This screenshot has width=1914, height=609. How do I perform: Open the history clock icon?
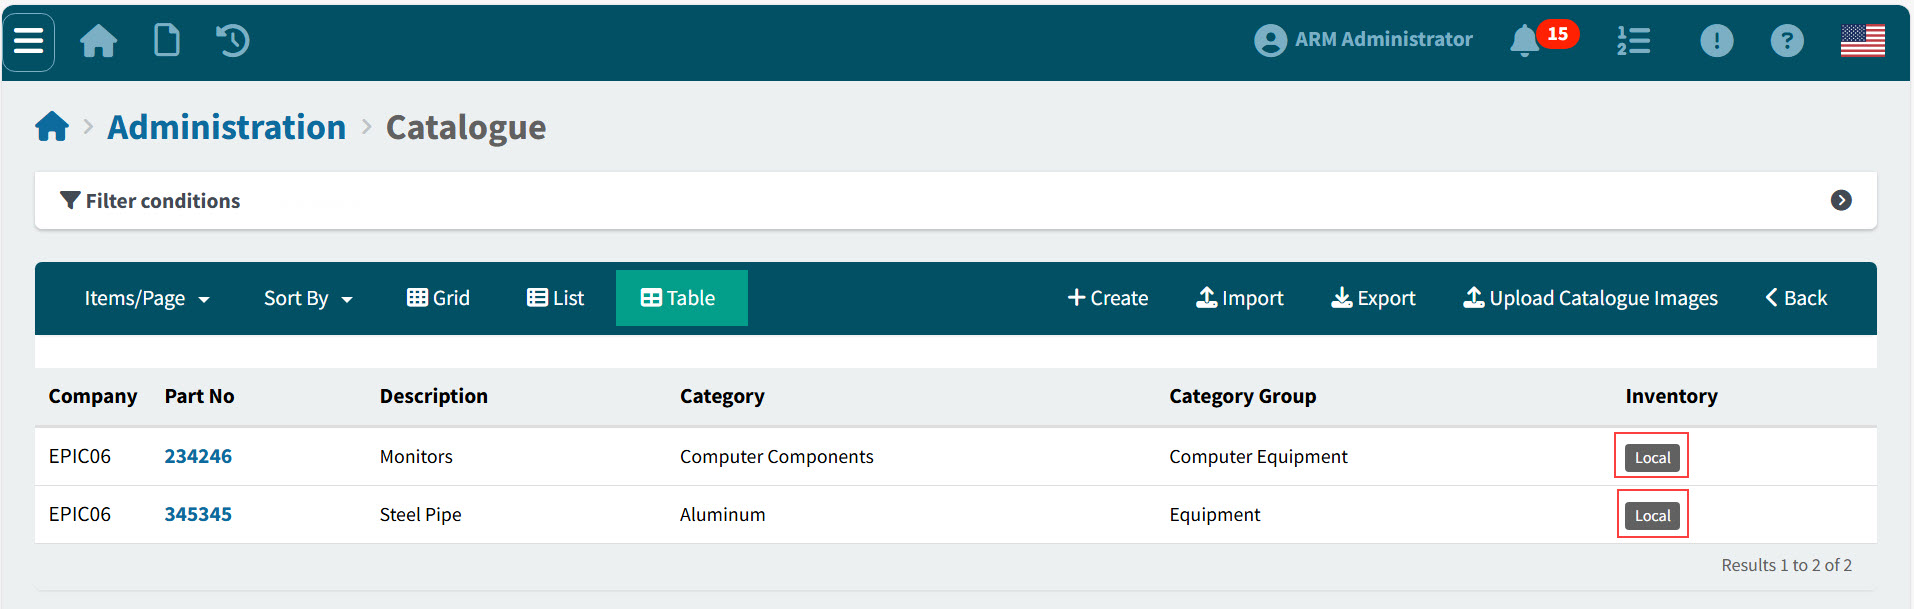pos(233,41)
